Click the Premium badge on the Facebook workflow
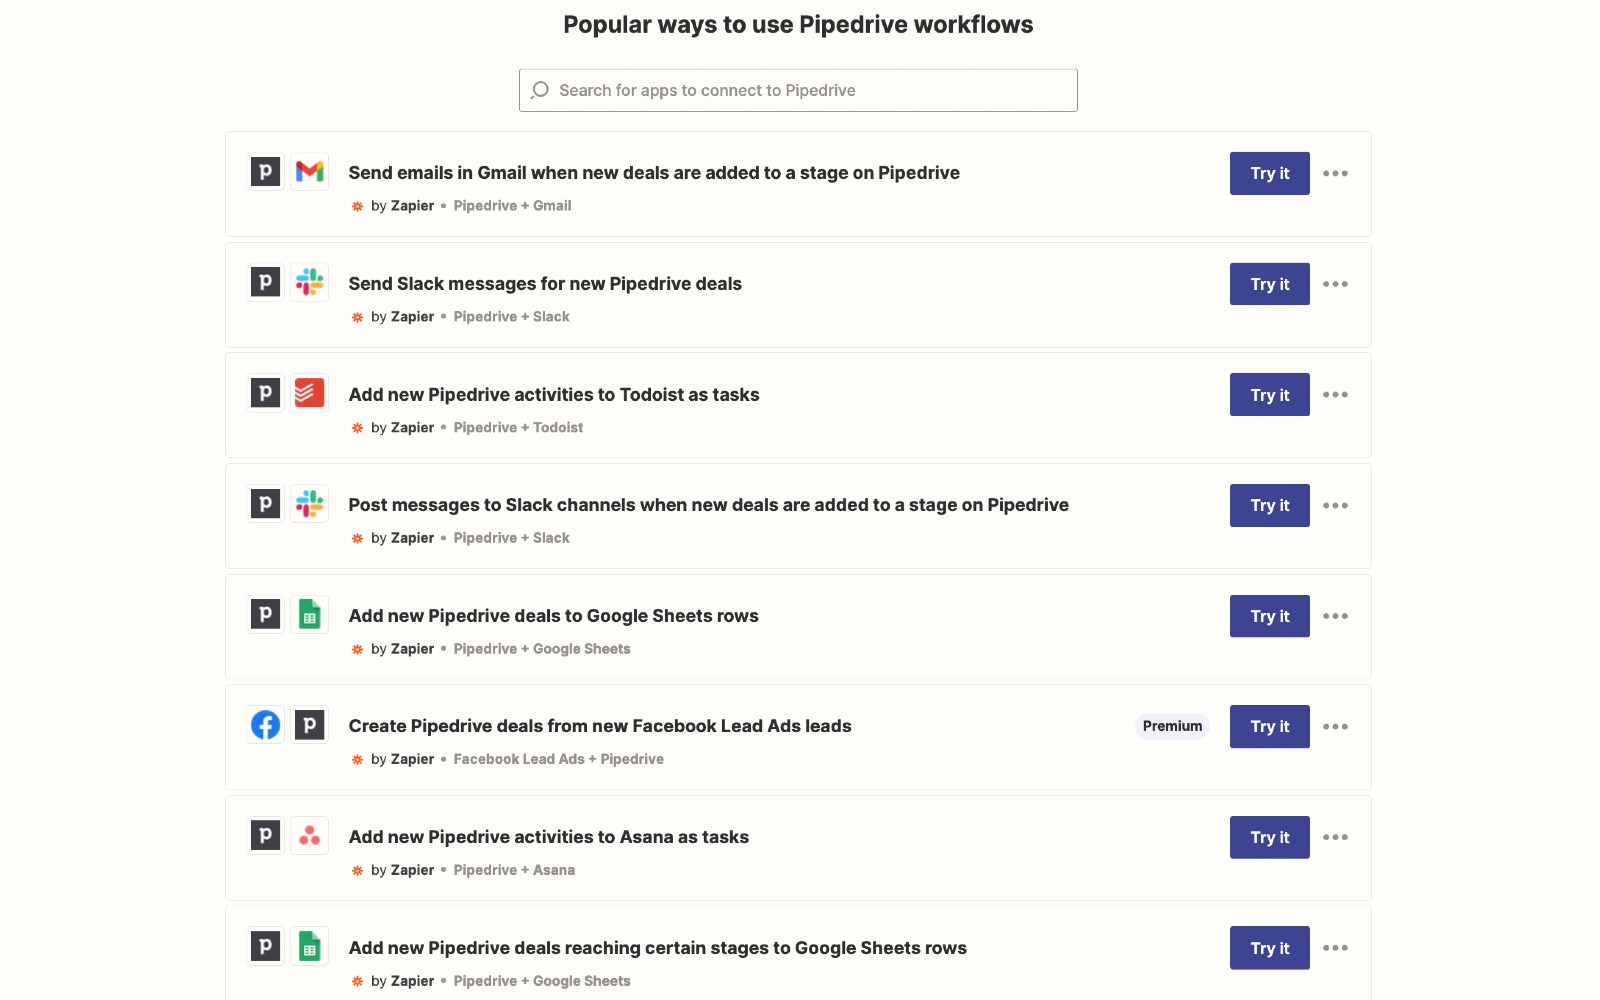 point(1172,727)
